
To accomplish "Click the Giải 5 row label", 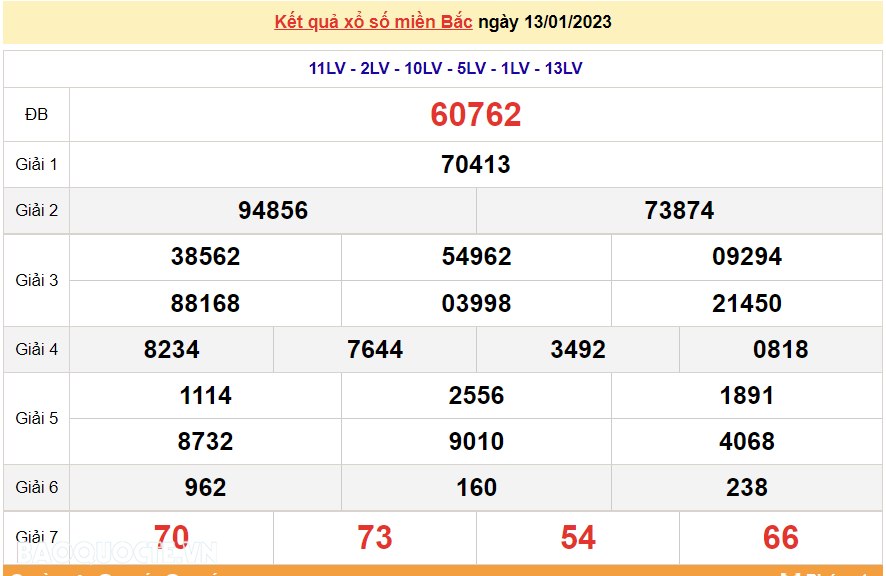I will (x=35, y=418).
